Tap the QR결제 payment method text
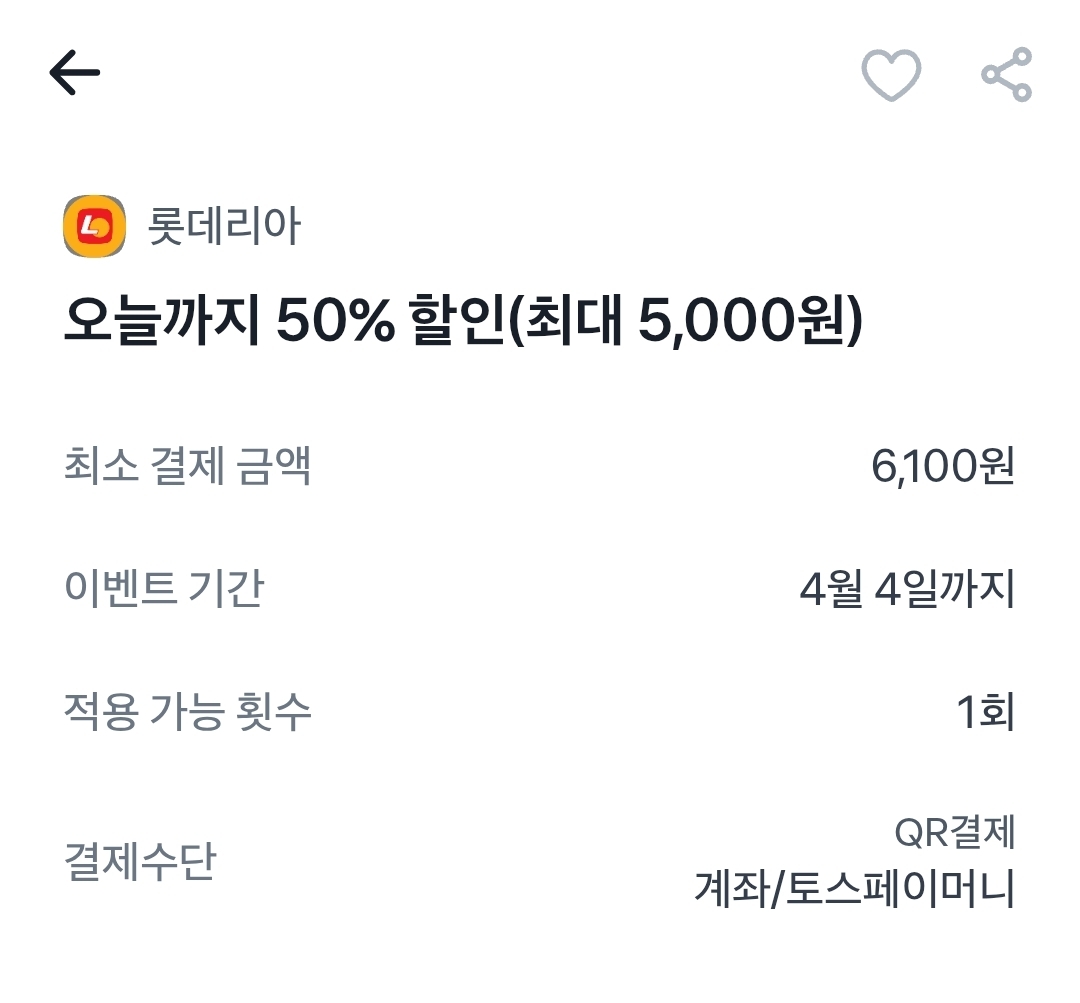Viewport: 1080px width, 1003px height. (954, 832)
